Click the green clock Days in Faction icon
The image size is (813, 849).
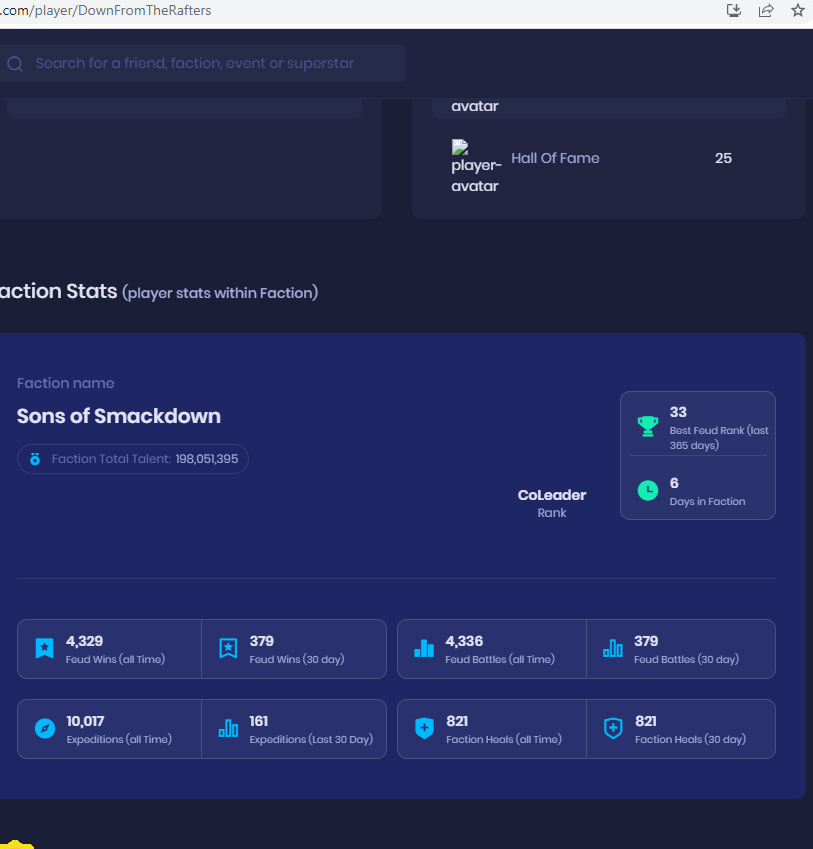coord(648,491)
